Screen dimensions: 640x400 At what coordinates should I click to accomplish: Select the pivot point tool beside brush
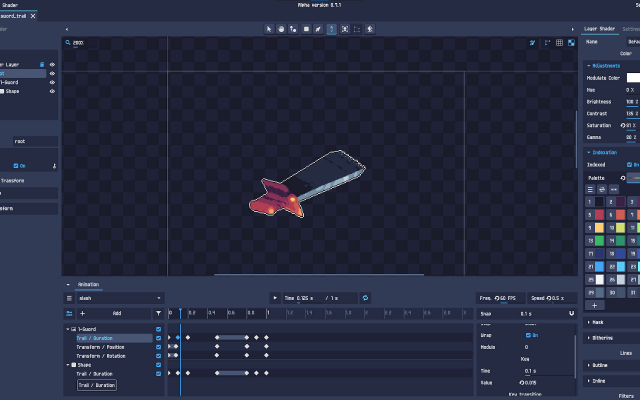pos(293,29)
